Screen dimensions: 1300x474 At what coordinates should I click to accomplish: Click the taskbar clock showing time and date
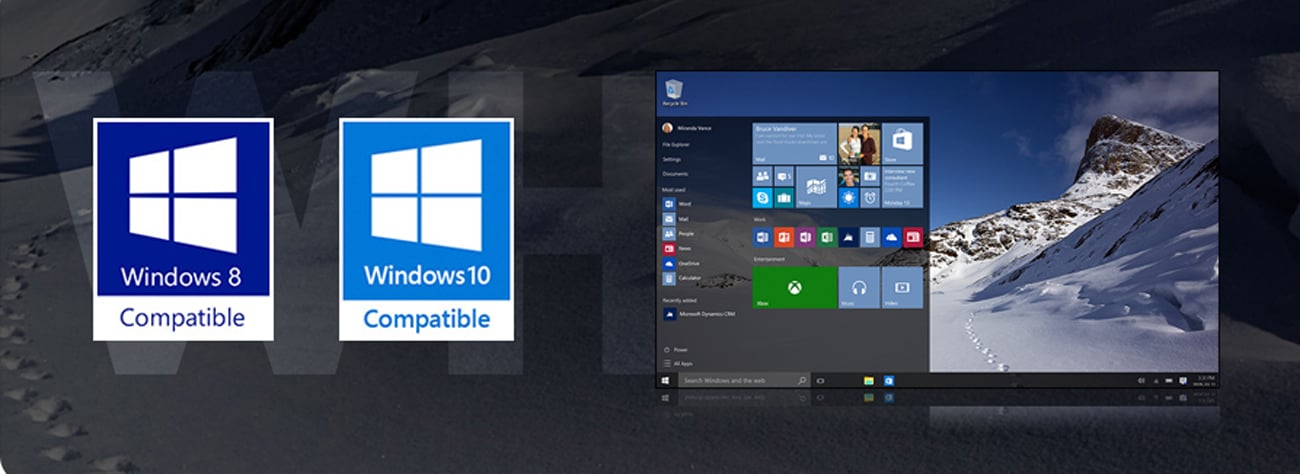click(x=1203, y=380)
